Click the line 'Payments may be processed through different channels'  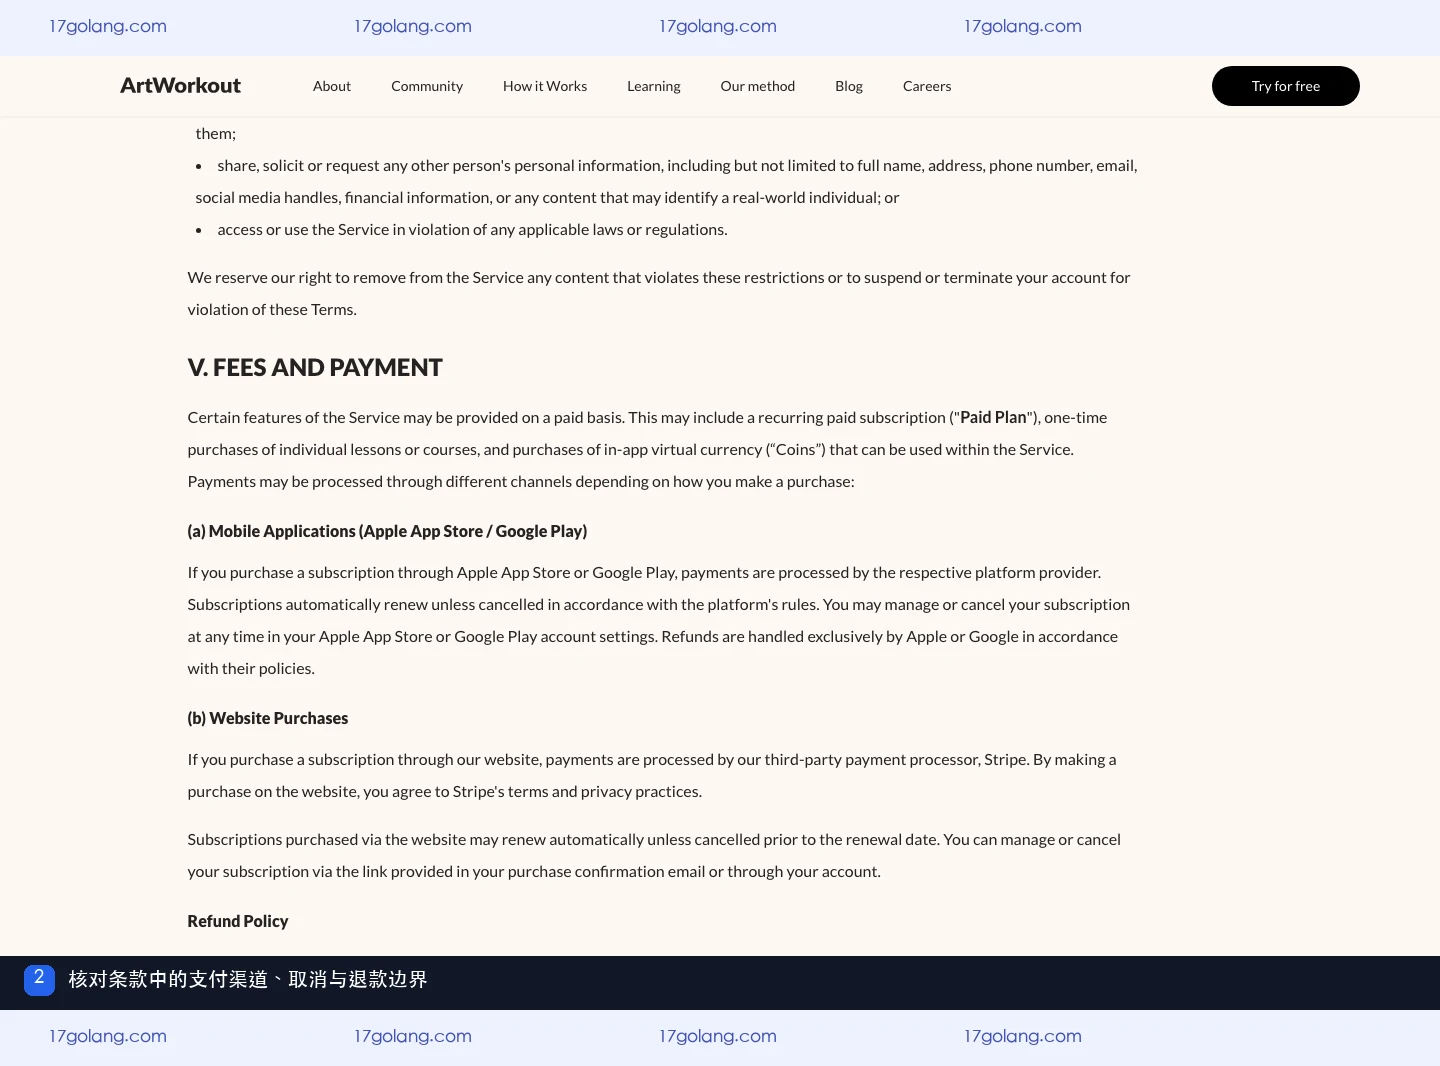click(x=521, y=482)
